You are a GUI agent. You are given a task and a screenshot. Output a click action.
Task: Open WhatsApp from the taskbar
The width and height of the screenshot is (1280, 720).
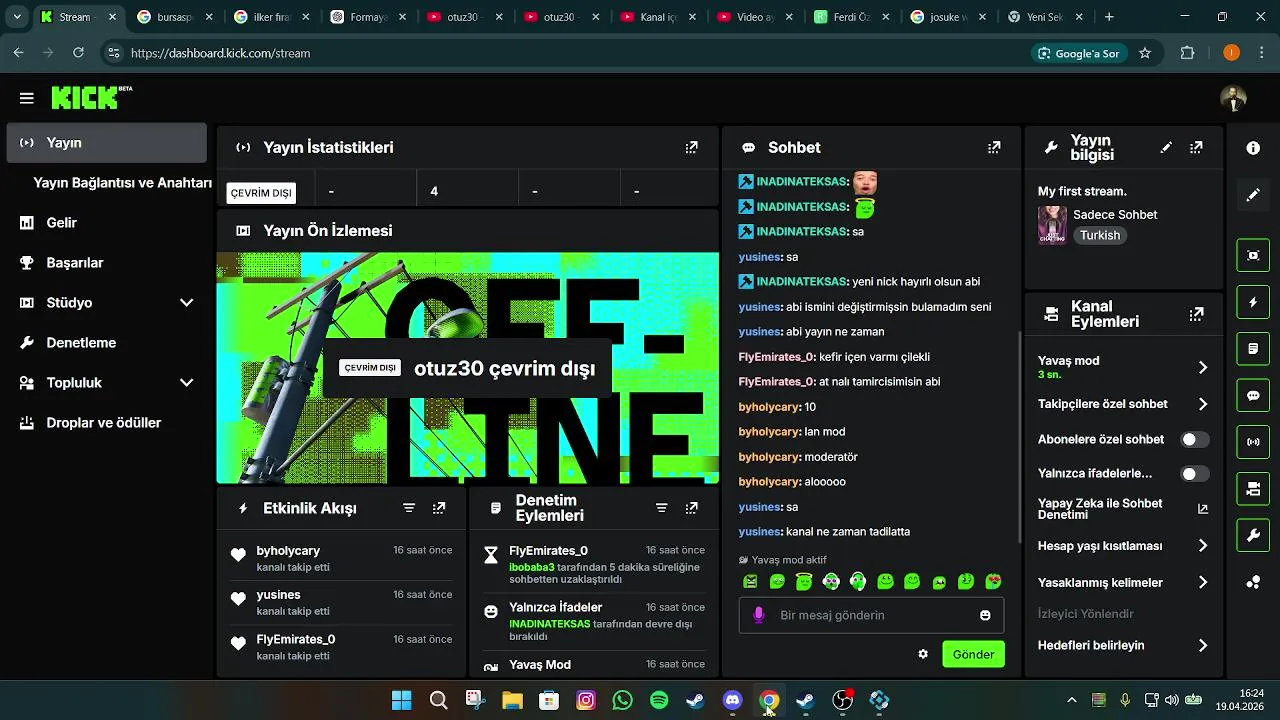tap(622, 700)
